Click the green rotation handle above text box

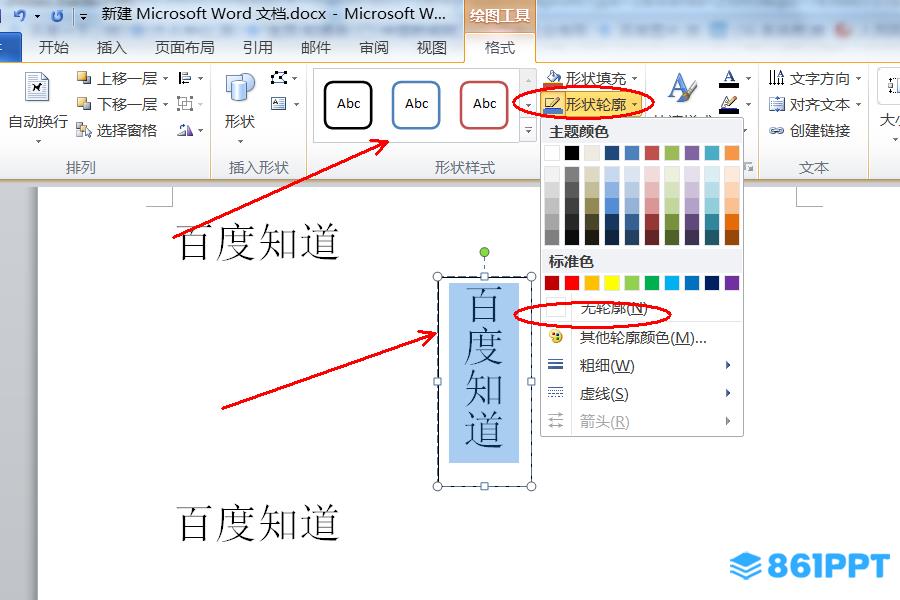(484, 252)
